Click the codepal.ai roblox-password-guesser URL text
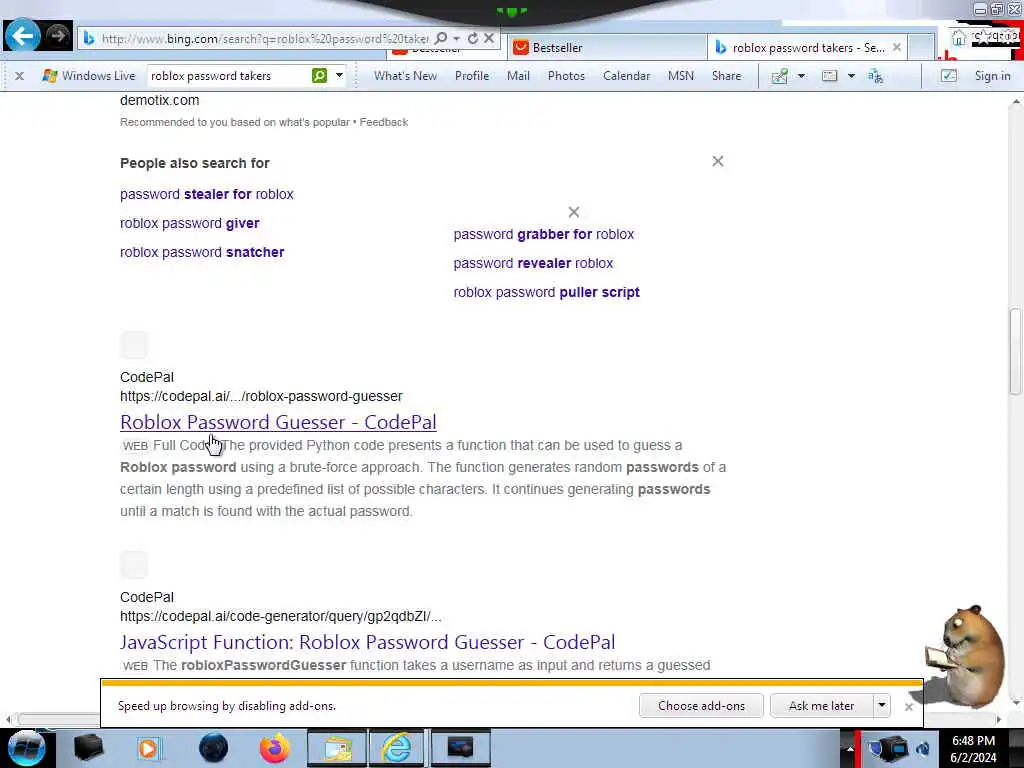Screen dimensions: 1024x768 [x=261, y=396]
